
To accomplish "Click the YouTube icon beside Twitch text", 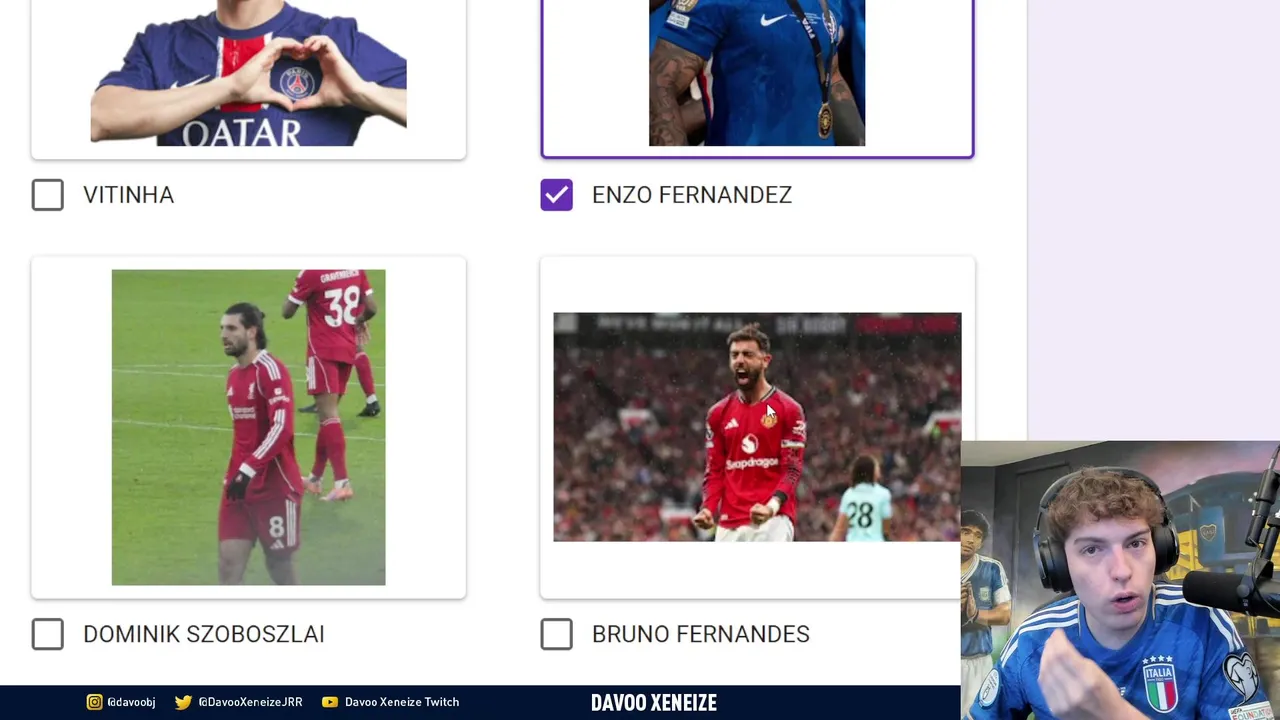I will (x=330, y=702).
